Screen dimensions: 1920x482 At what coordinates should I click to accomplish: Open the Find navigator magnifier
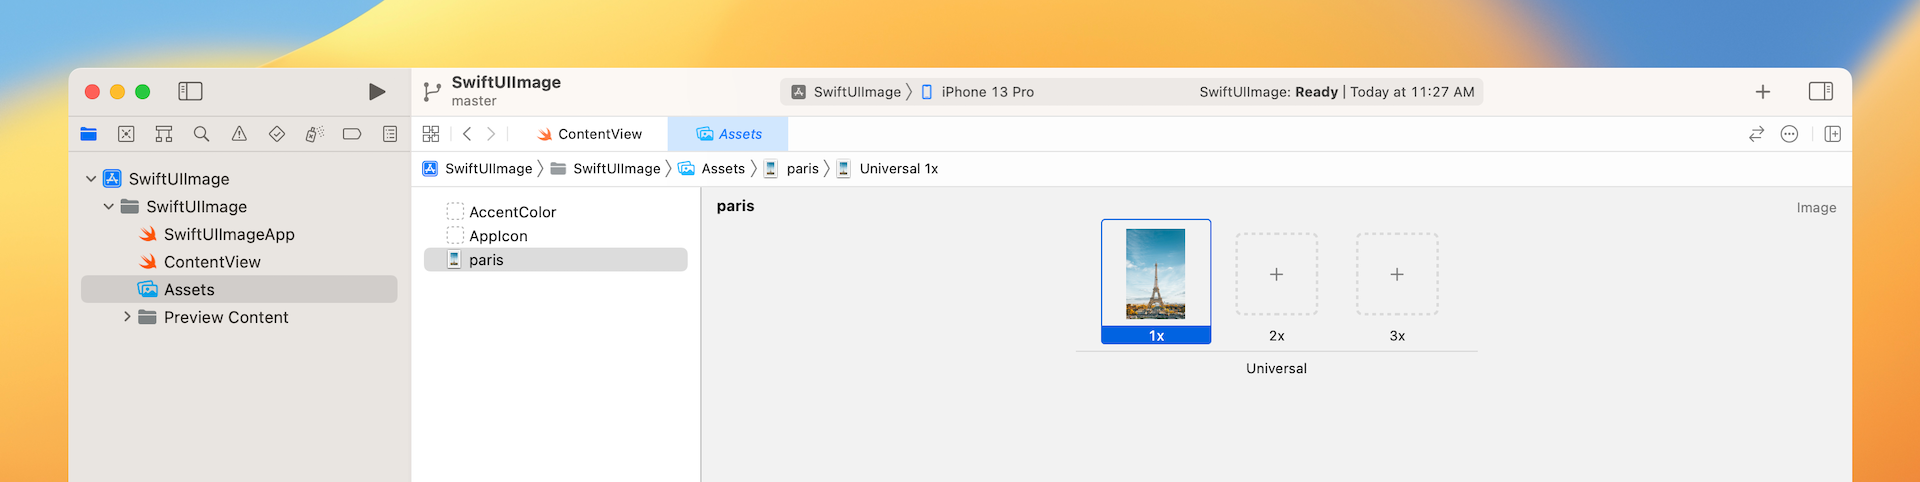pyautogui.click(x=201, y=134)
